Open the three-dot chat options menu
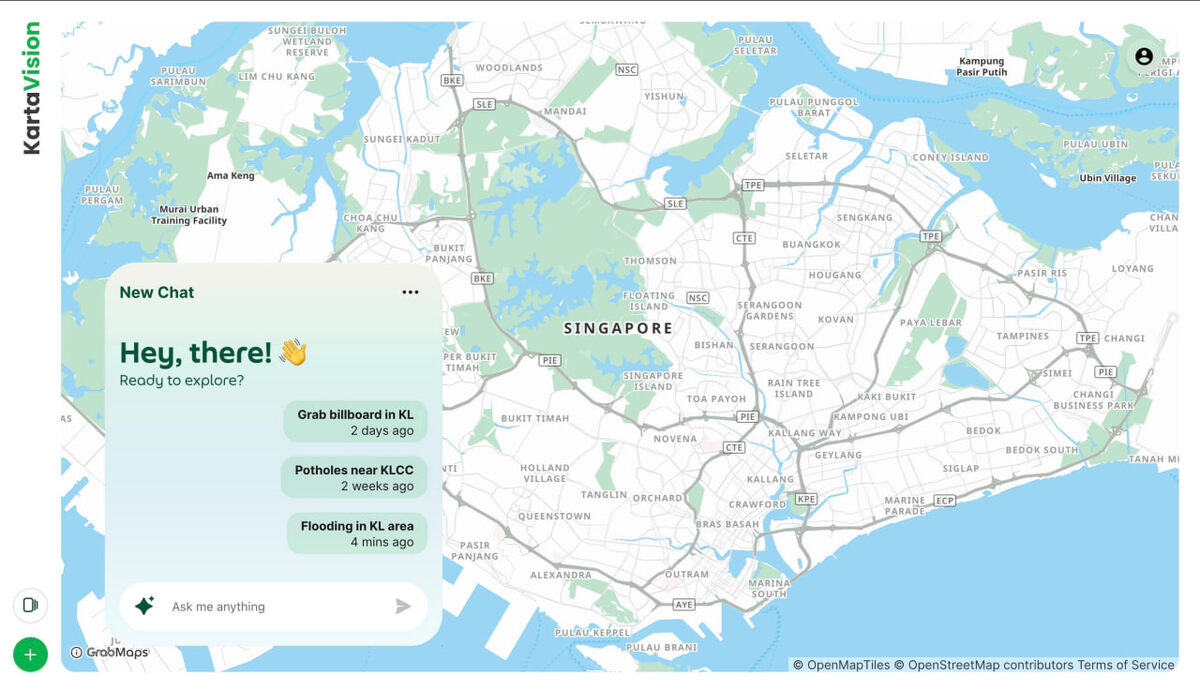The image size is (1200, 691). 410,292
